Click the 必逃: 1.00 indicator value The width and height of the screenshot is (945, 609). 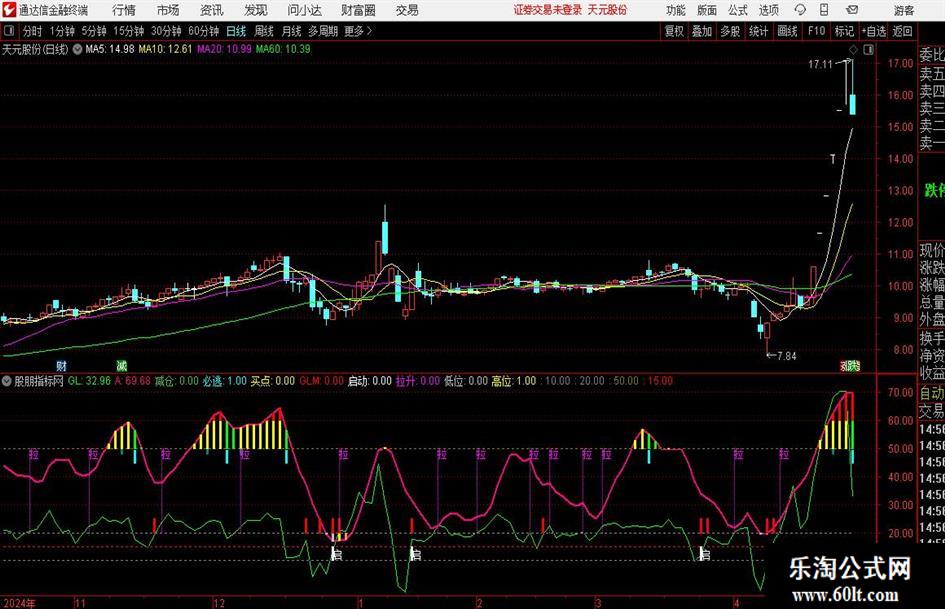tap(224, 381)
